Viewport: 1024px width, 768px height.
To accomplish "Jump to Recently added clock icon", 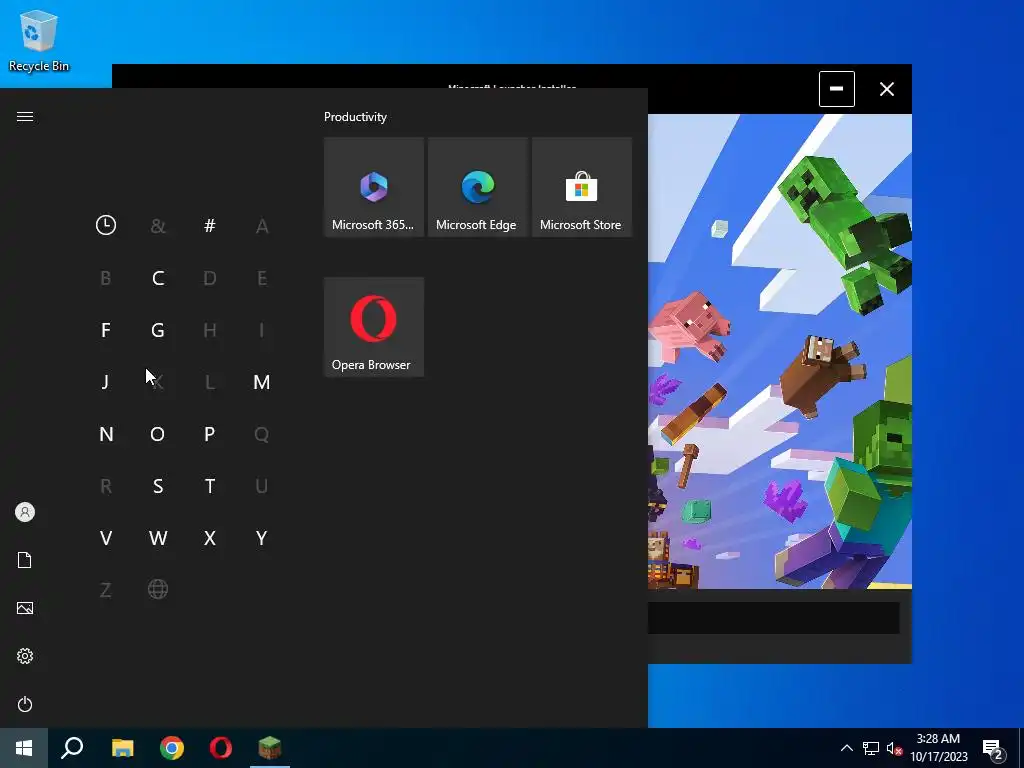I will pos(106,225).
